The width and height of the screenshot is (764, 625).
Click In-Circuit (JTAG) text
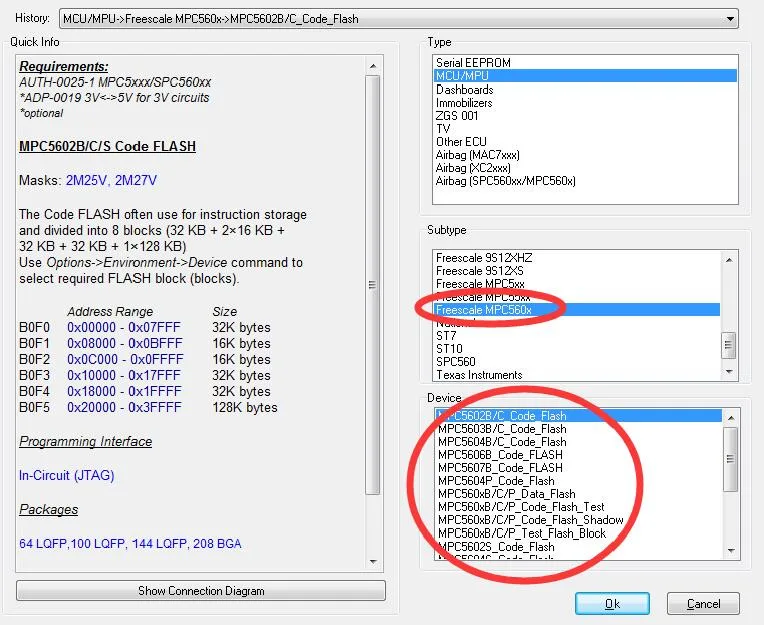(x=67, y=475)
